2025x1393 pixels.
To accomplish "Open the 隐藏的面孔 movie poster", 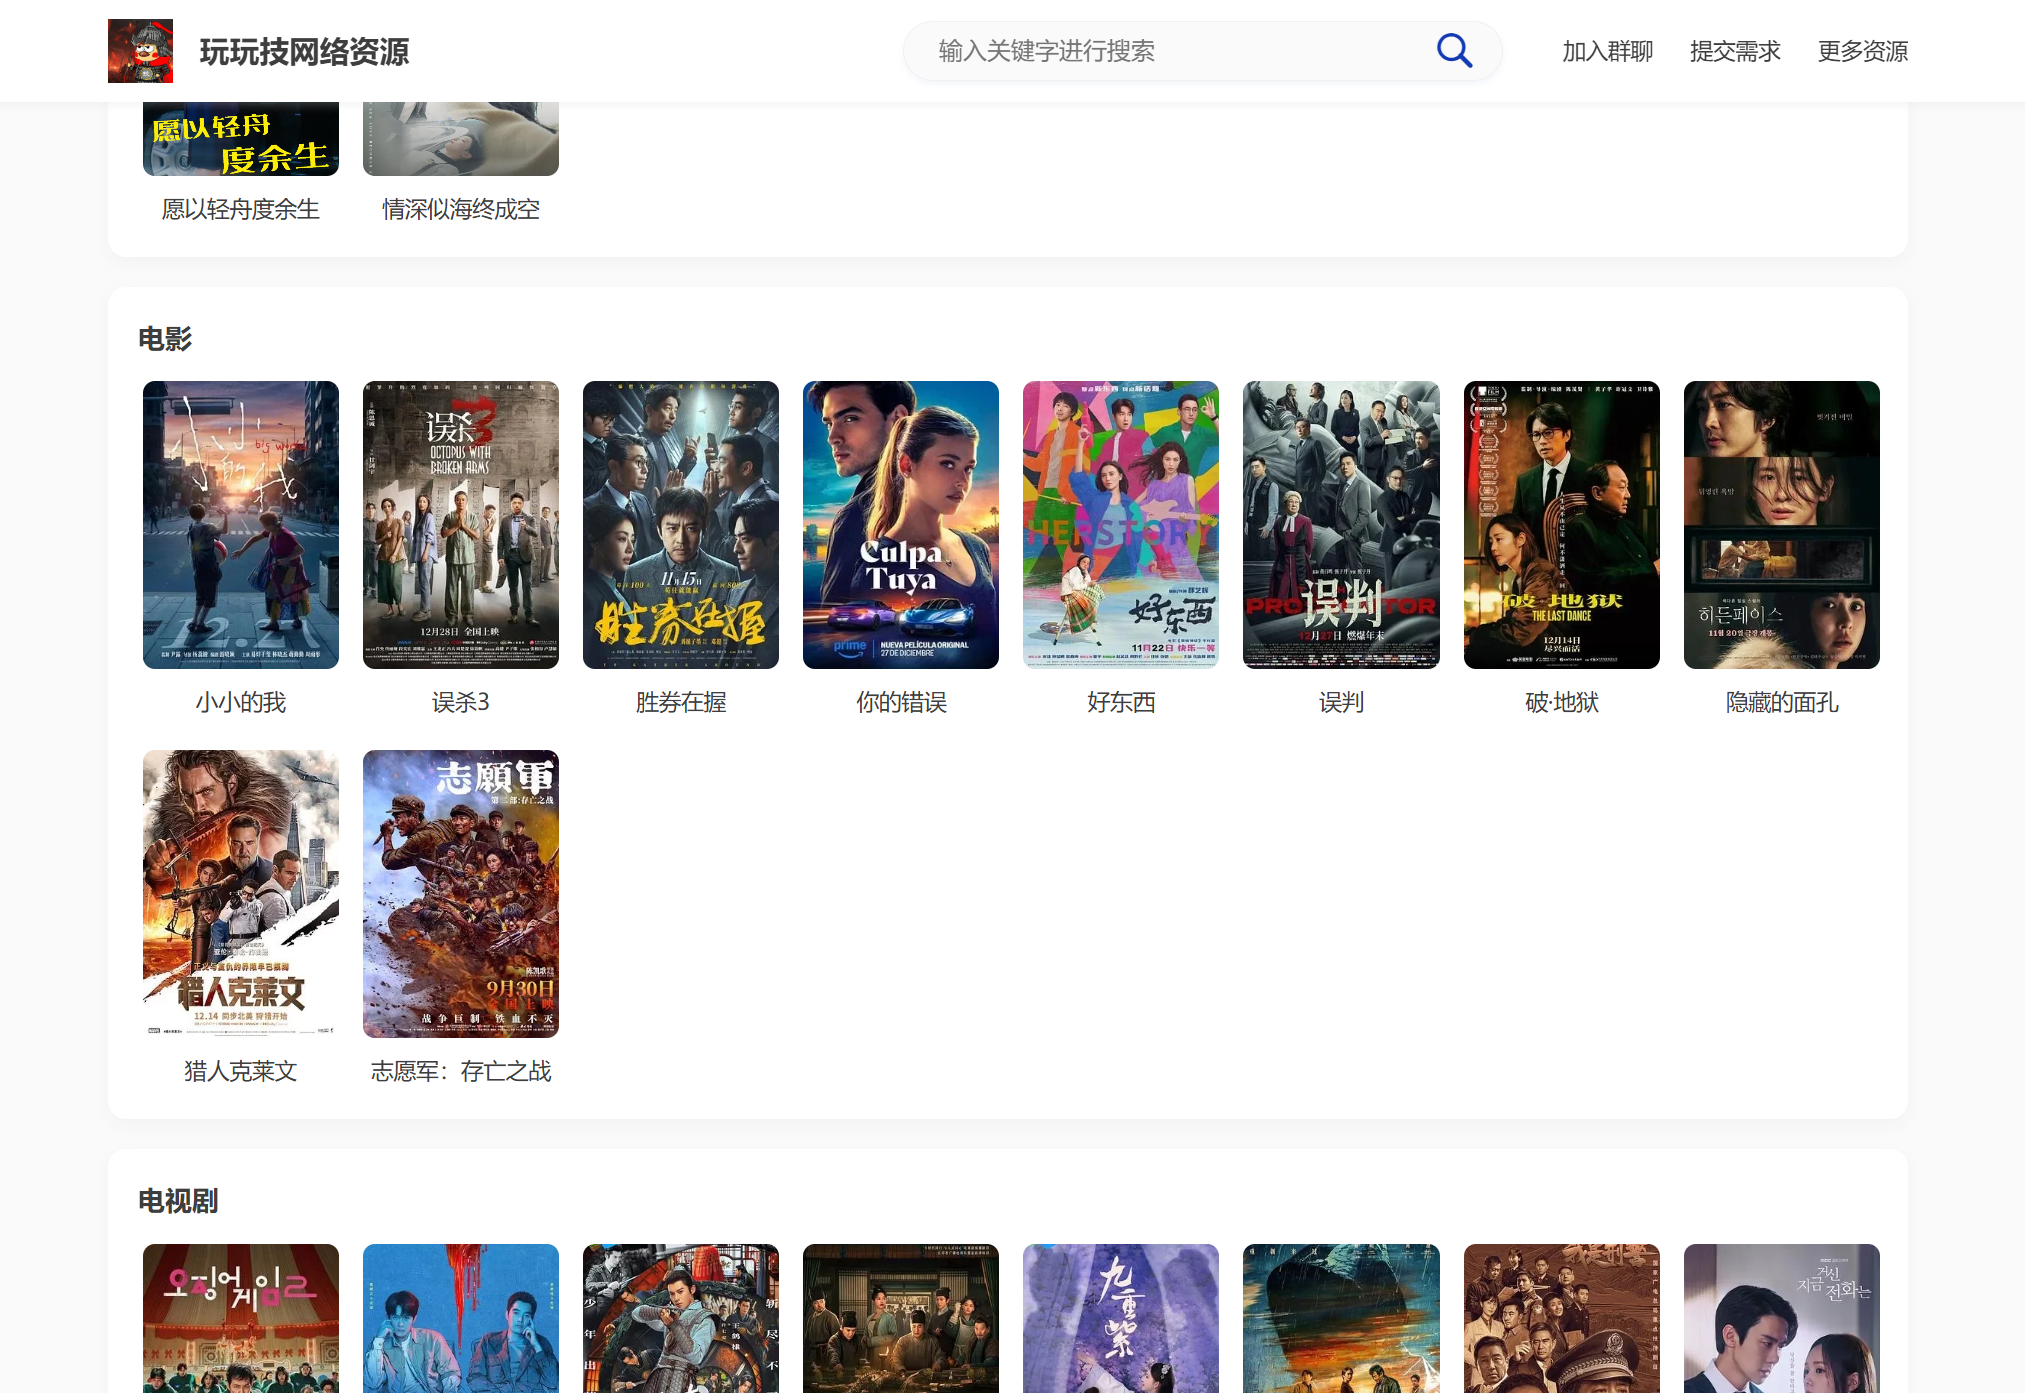I will click(1781, 524).
